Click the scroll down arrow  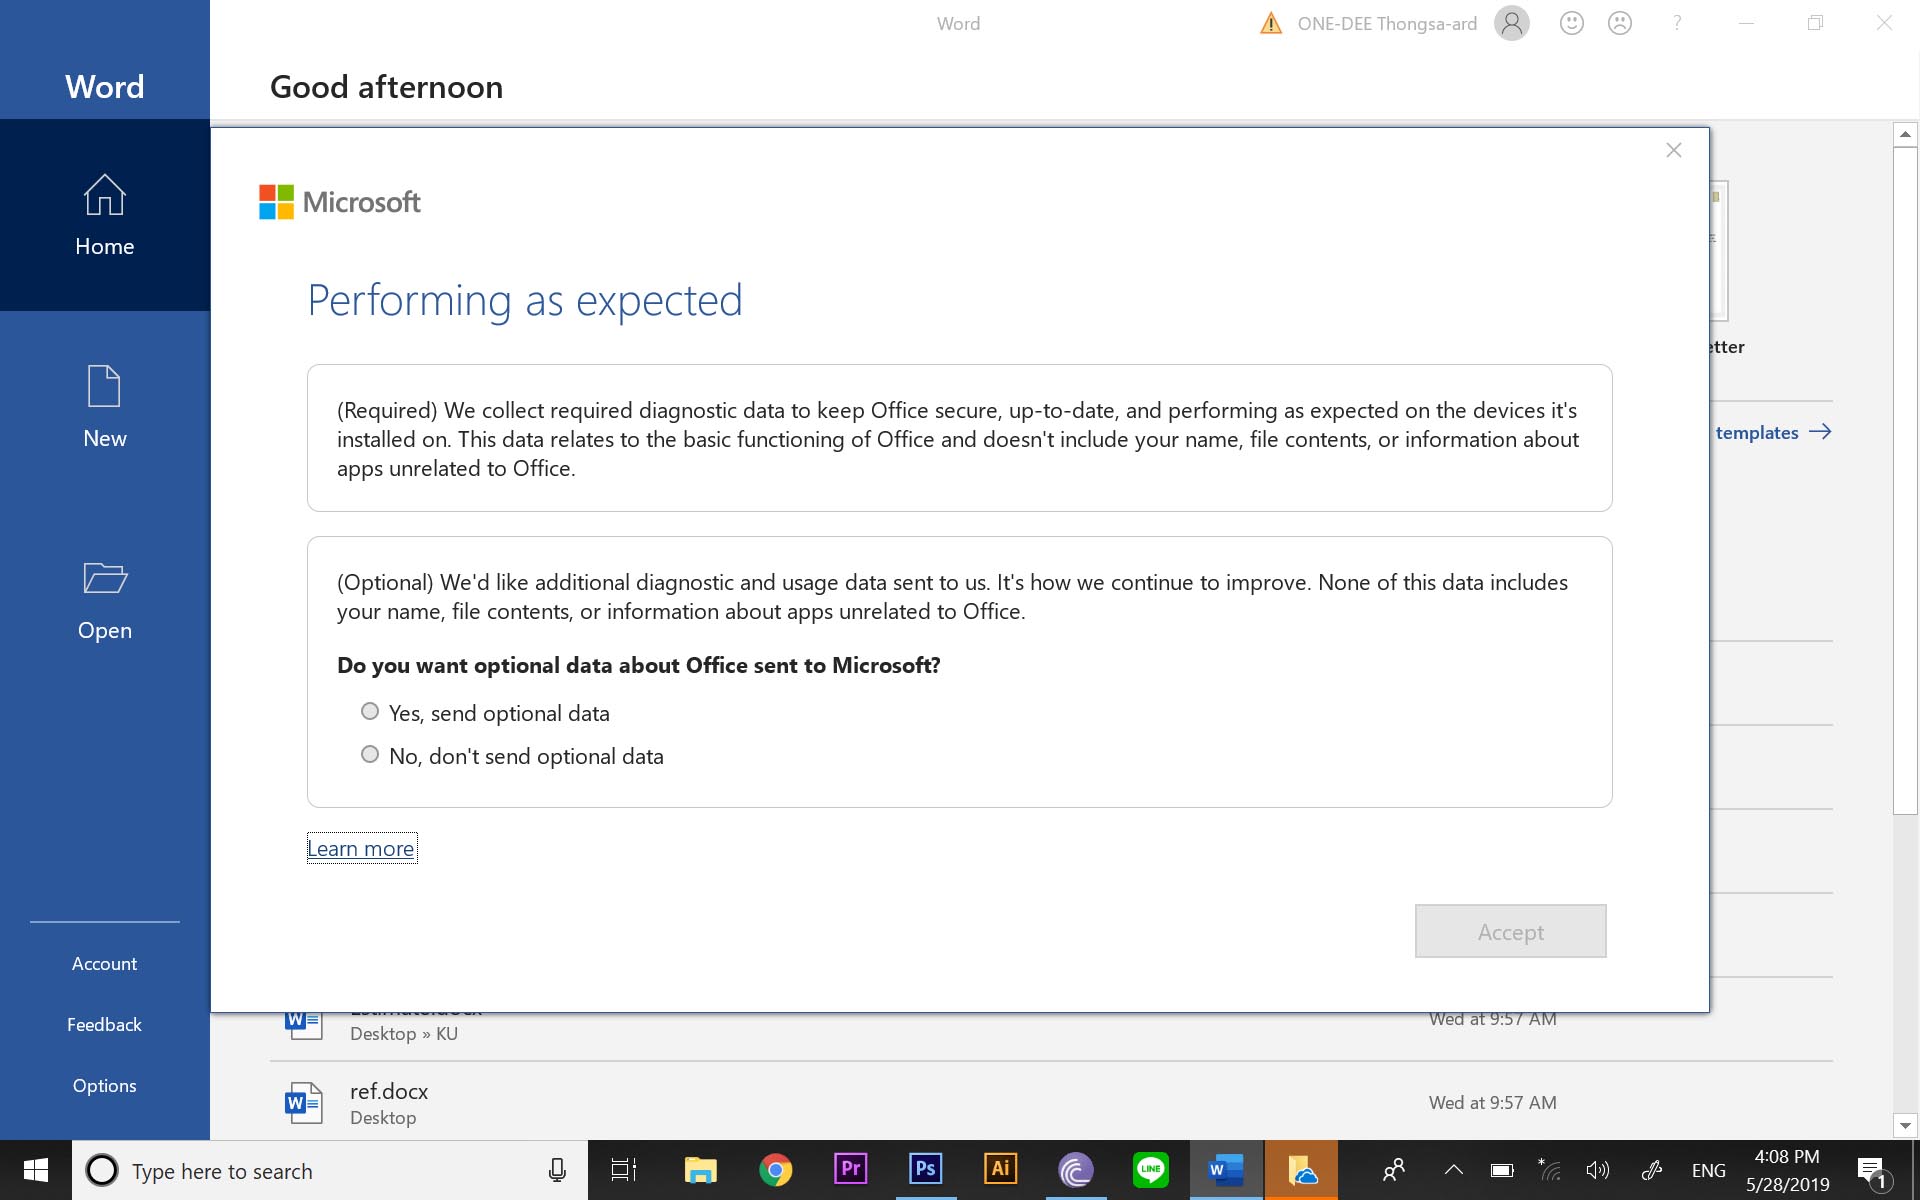(x=1905, y=1125)
